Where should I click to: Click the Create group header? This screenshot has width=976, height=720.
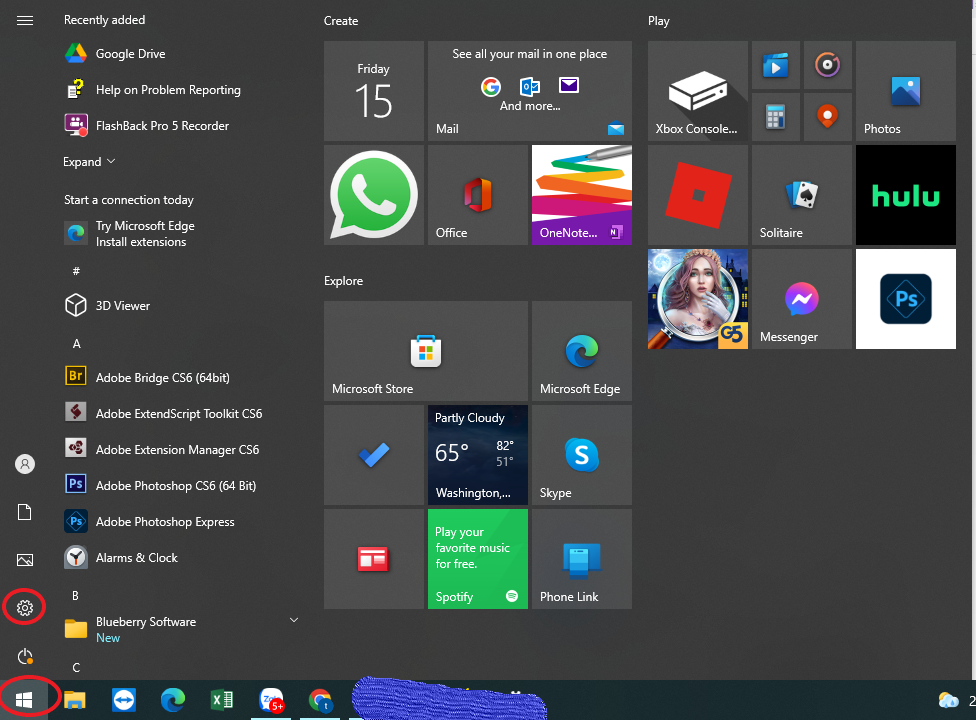(x=341, y=21)
